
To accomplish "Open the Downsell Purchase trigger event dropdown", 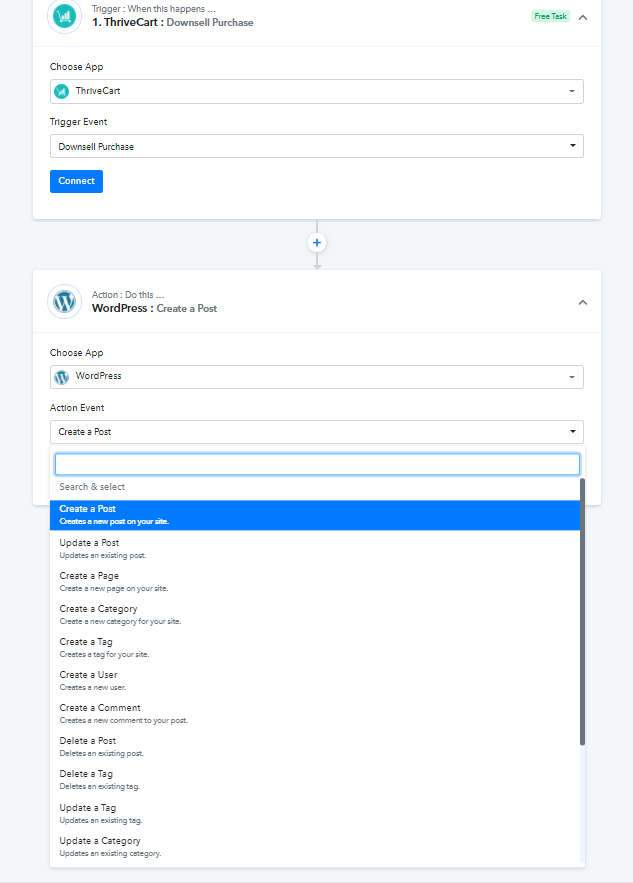I will click(x=316, y=146).
